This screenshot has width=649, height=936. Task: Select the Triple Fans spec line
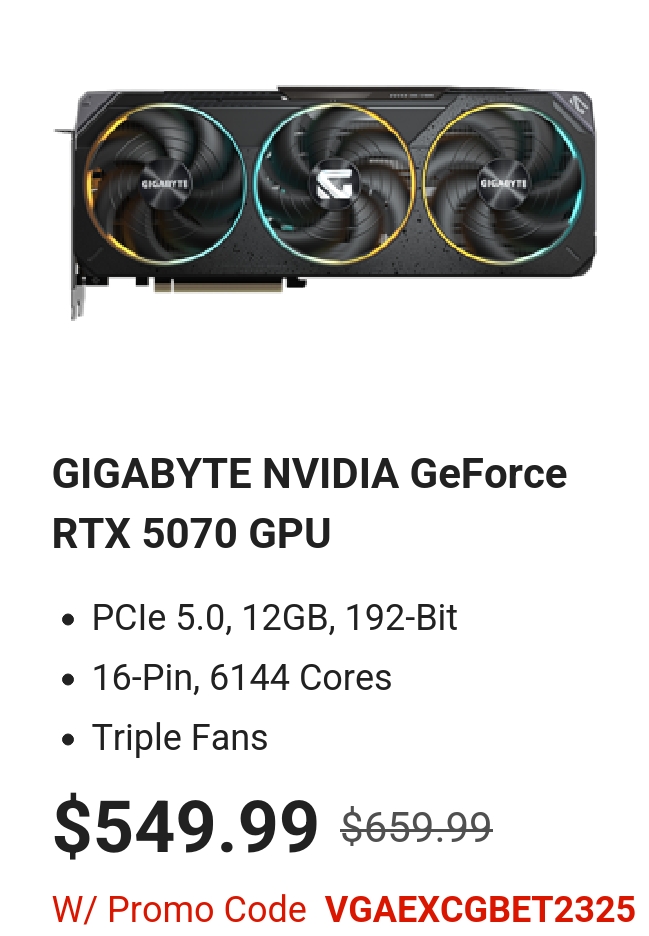[x=180, y=737]
